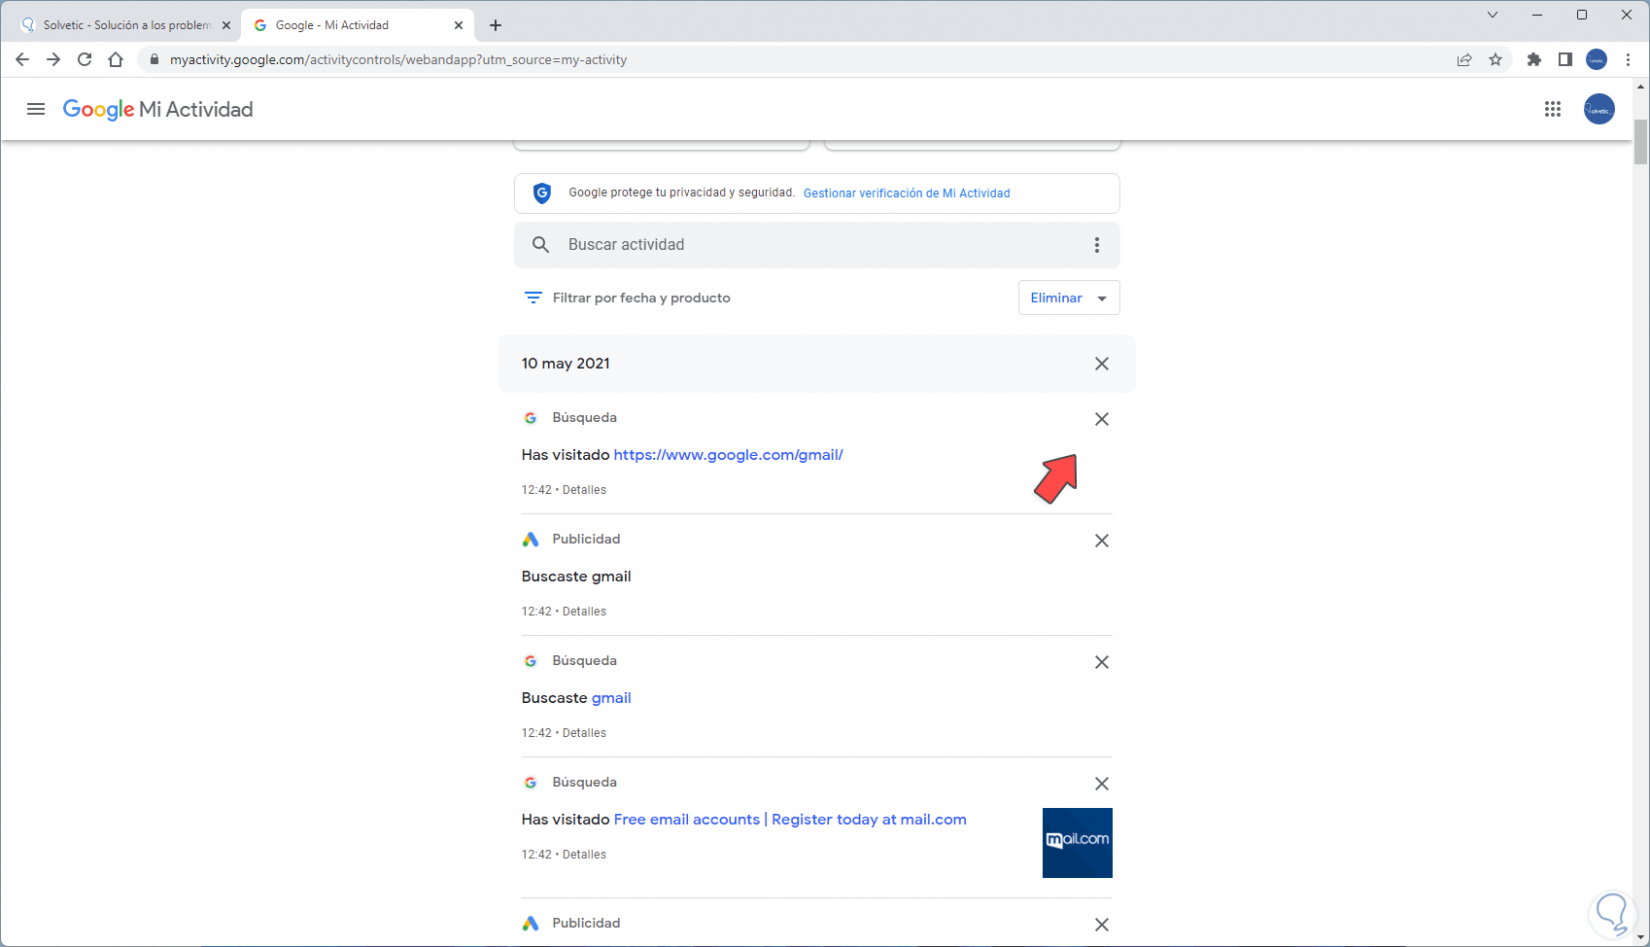
Task: Click the scrollbar down arrow
Action: point(1640,938)
